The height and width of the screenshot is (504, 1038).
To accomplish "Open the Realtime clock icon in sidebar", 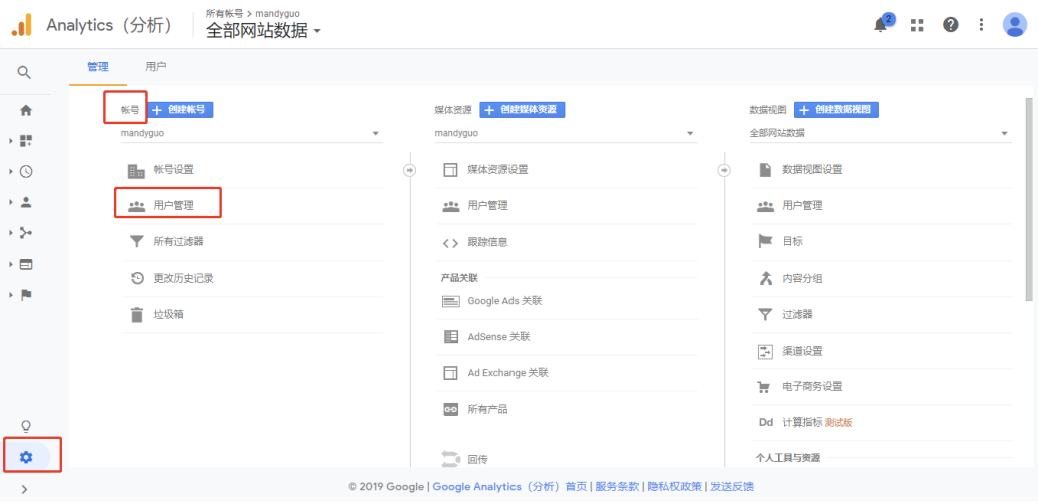I will [26, 172].
